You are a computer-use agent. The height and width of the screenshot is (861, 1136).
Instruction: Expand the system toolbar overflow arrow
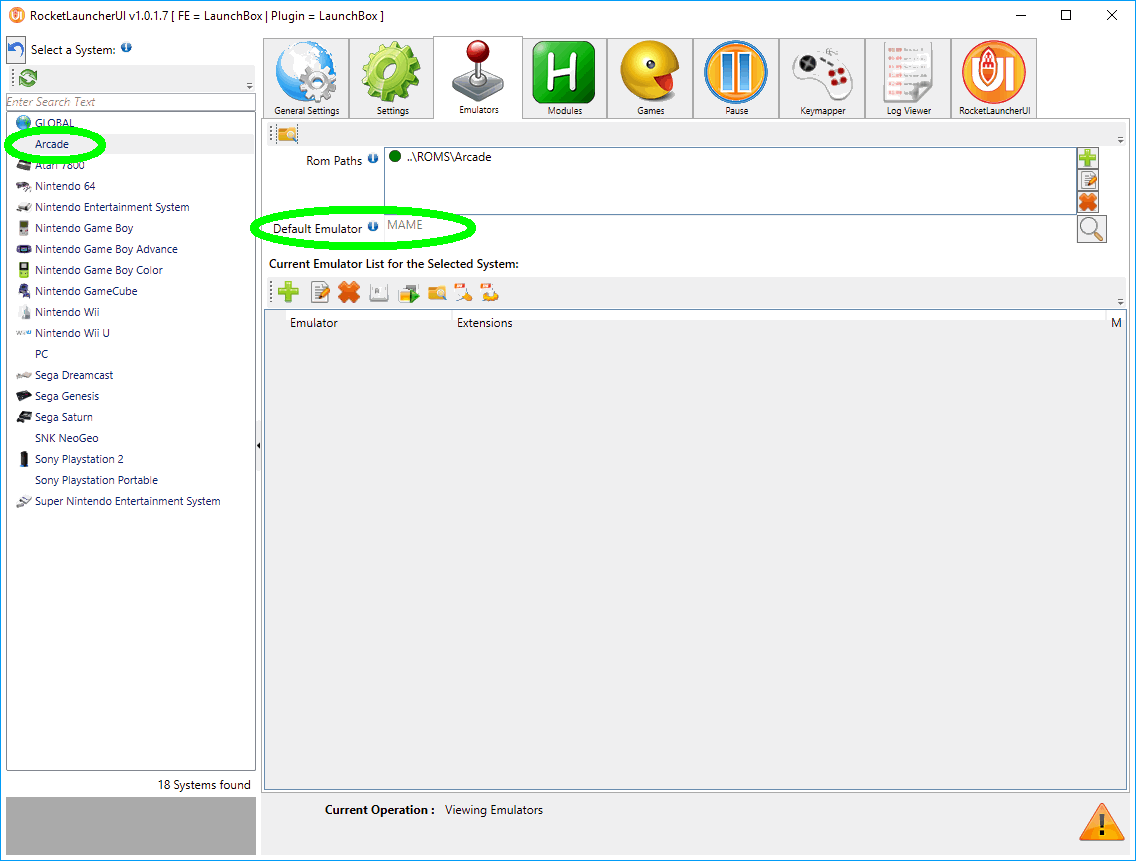[x=250, y=86]
